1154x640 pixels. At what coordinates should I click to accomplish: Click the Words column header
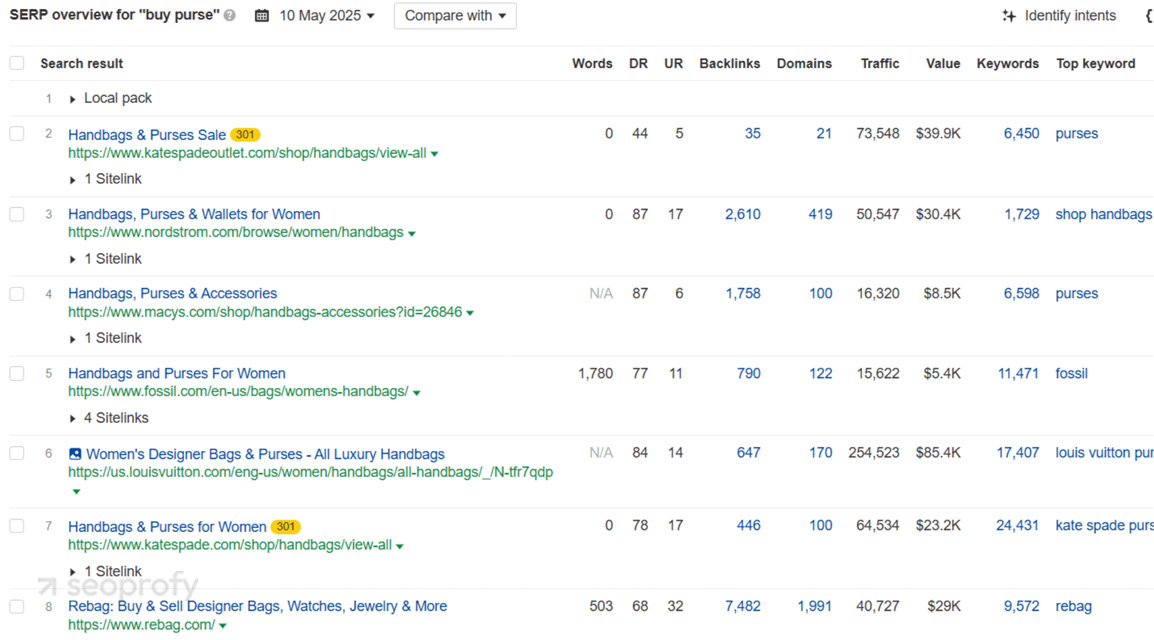pyautogui.click(x=592, y=63)
